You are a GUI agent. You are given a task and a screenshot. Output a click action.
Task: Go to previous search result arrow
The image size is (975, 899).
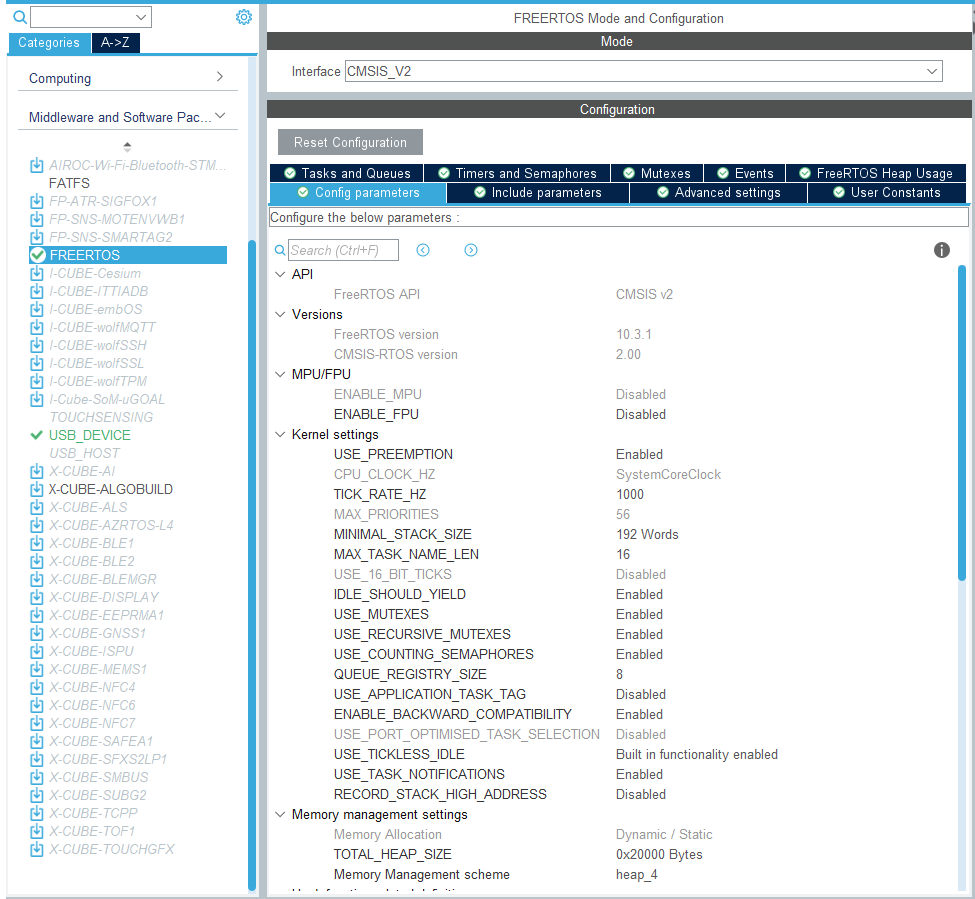(x=423, y=250)
